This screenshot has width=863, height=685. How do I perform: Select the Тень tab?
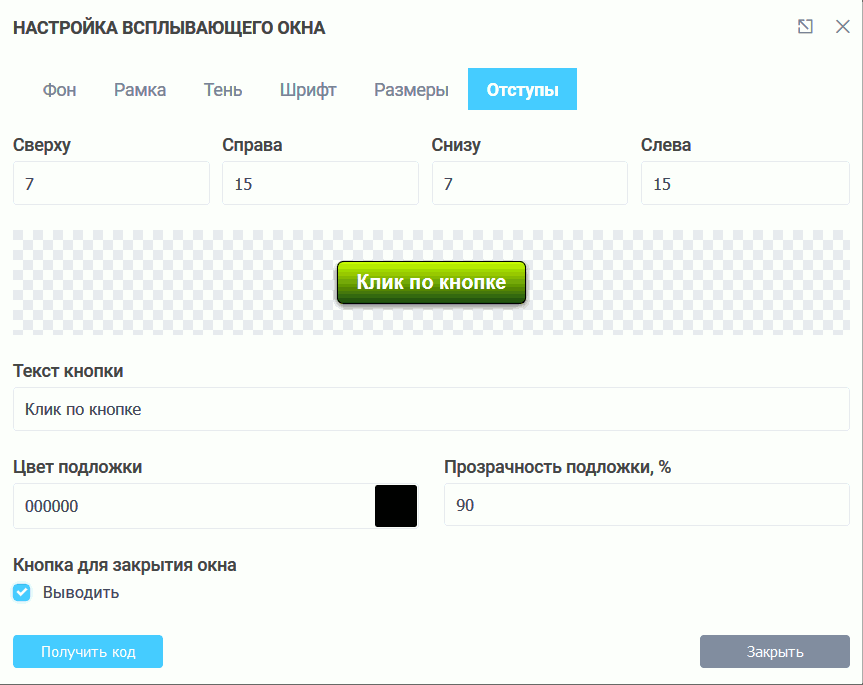pyautogui.click(x=222, y=89)
